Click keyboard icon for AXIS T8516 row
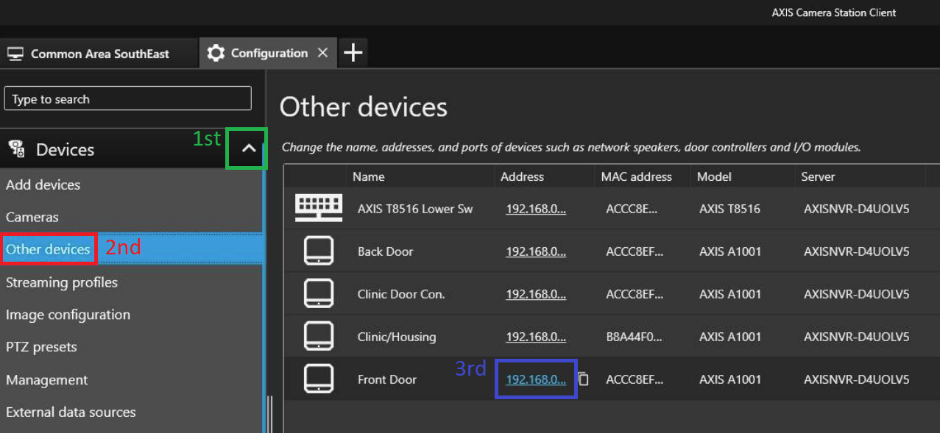Image resolution: width=940 pixels, height=433 pixels. coord(319,208)
